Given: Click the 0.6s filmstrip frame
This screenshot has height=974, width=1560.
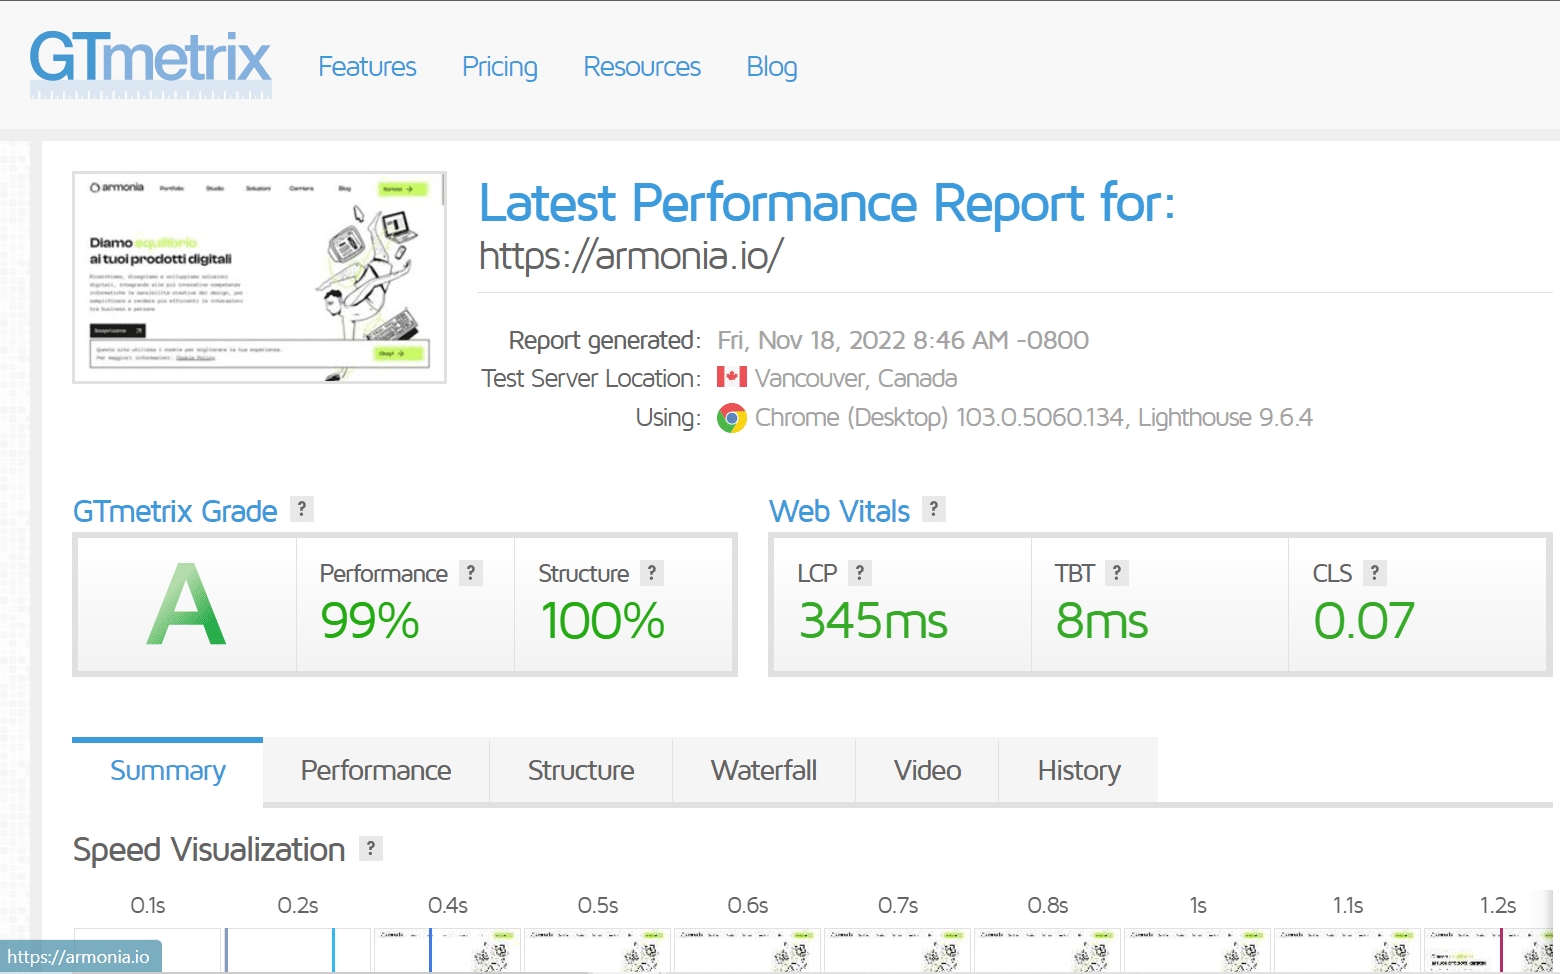Looking at the screenshot, I should click(748, 950).
